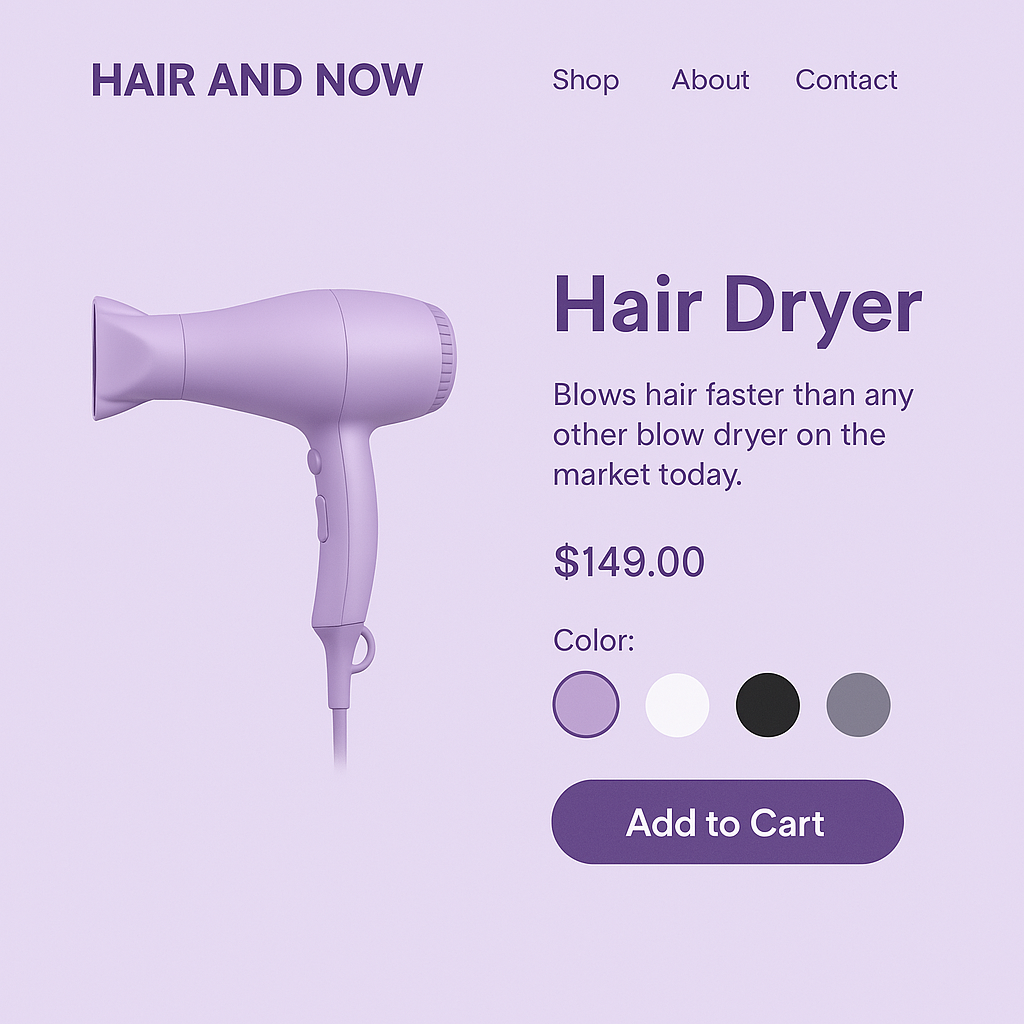The width and height of the screenshot is (1024, 1024).
Task: Open the Contact menu item
Action: tap(846, 80)
